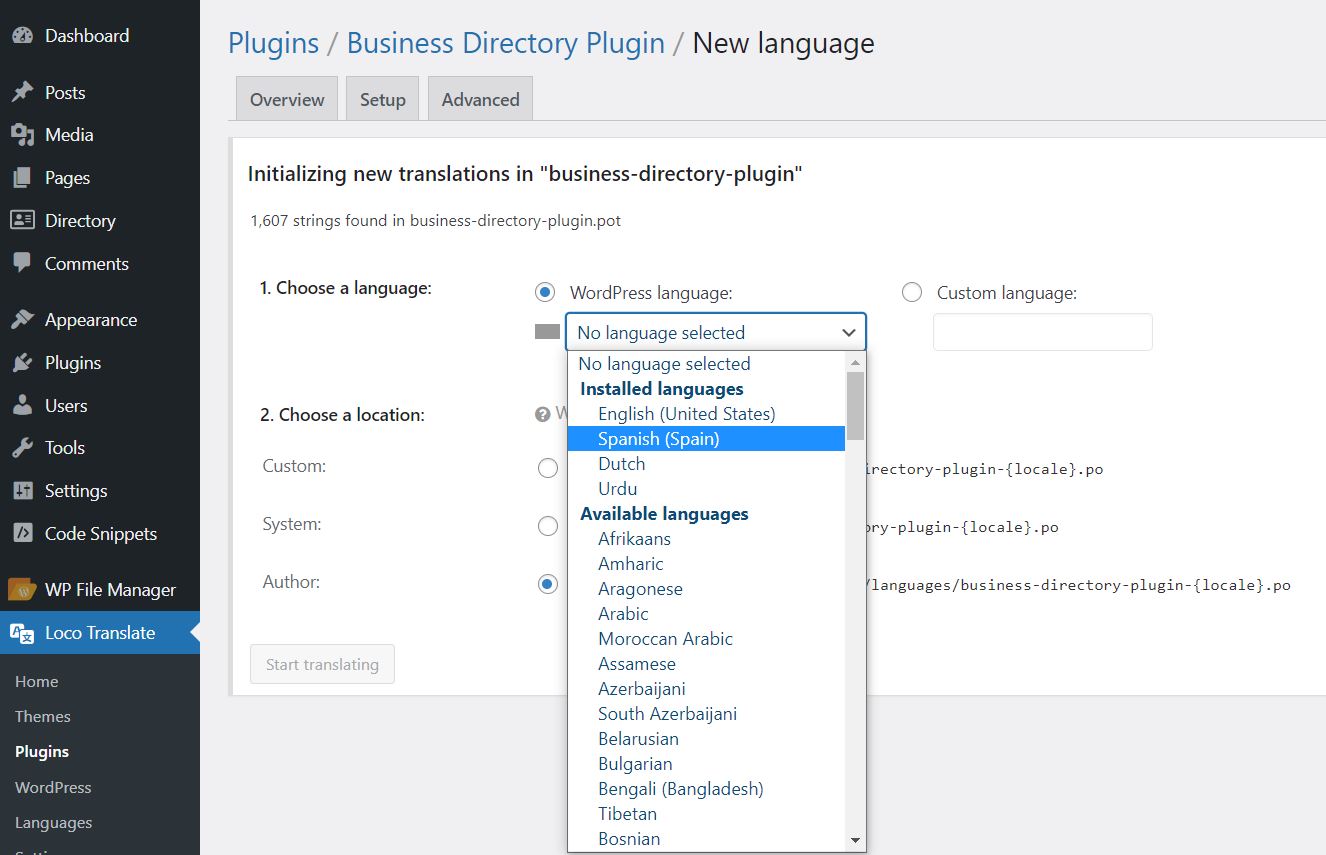Image resolution: width=1326 pixels, height=855 pixels.
Task: Click the Pages icon in sidebar
Action: point(22,178)
